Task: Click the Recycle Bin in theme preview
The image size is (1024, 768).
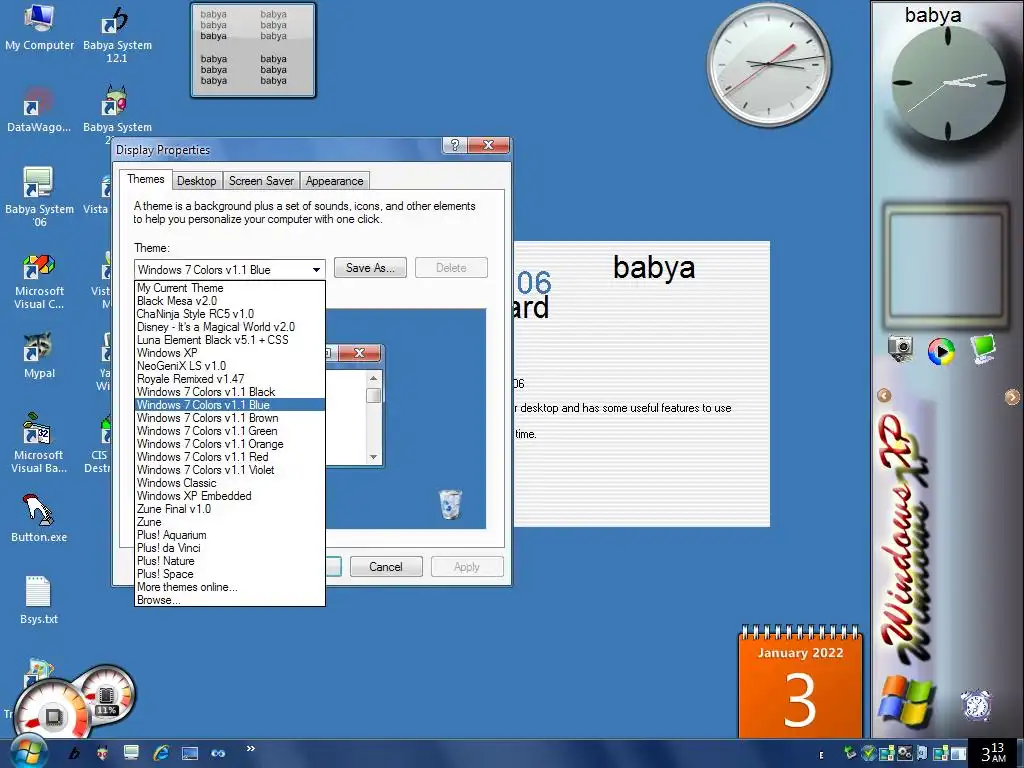Action: tap(451, 504)
